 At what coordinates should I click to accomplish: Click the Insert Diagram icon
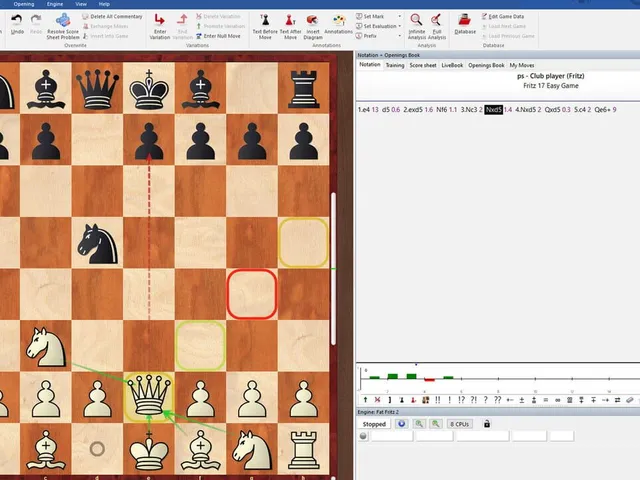tap(313, 20)
